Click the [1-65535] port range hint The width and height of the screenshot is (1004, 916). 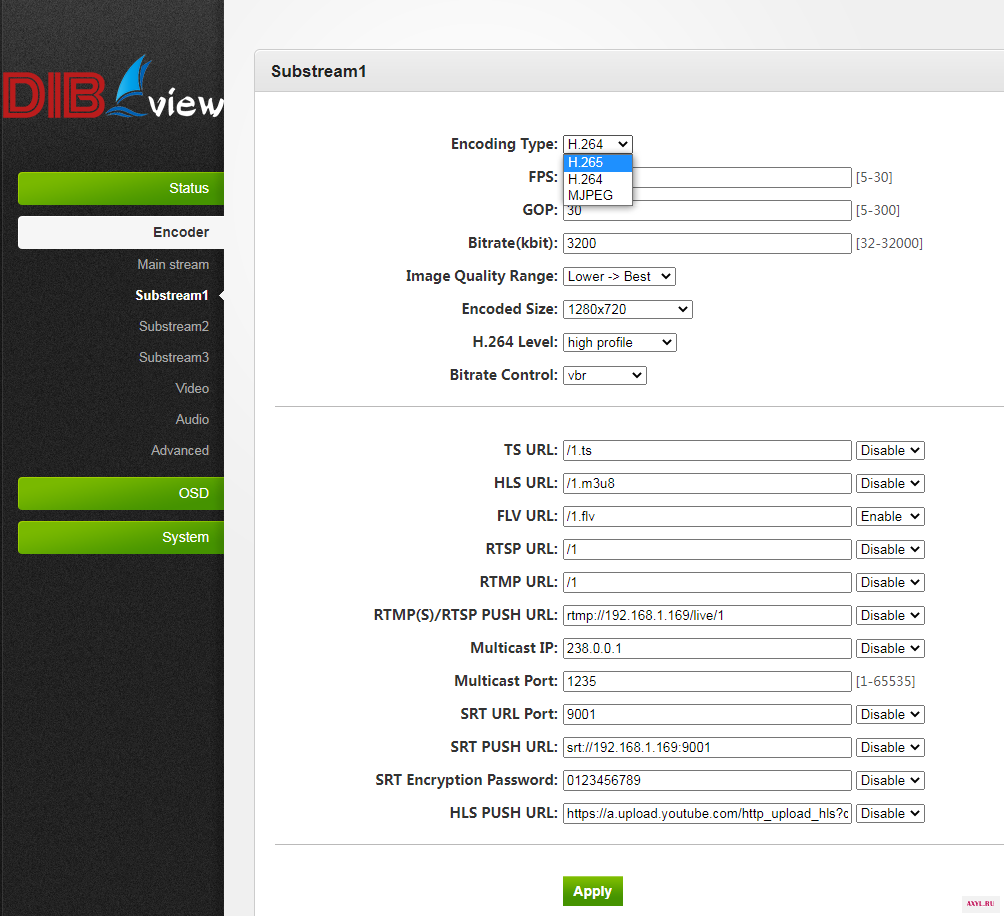point(886,681)
